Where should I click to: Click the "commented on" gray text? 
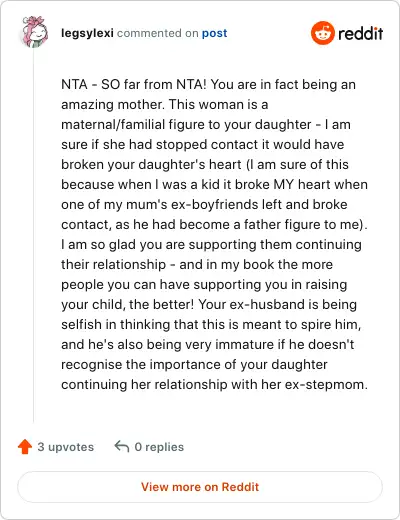click(x=158, y=33)
